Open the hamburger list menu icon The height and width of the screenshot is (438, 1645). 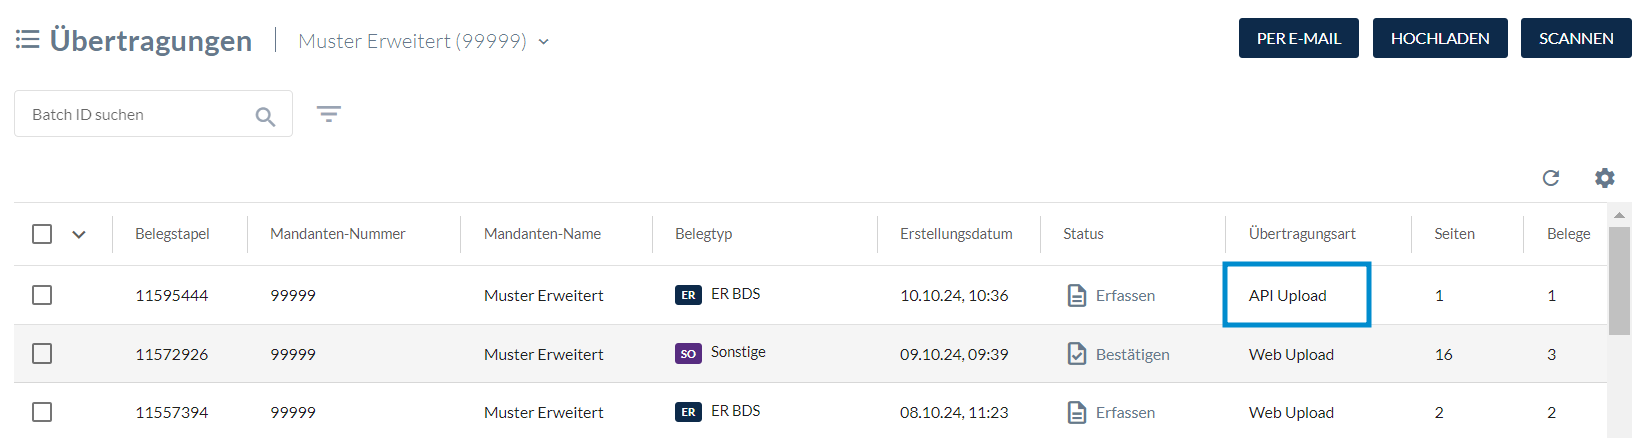28,39
